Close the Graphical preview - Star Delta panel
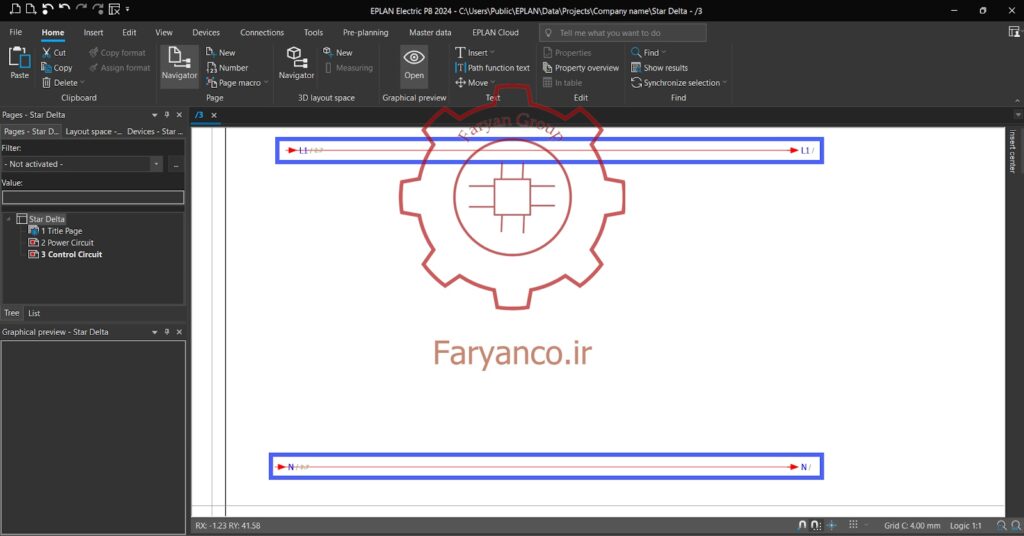The width and height of the screenshot is (1024, 536). point(180,332)
